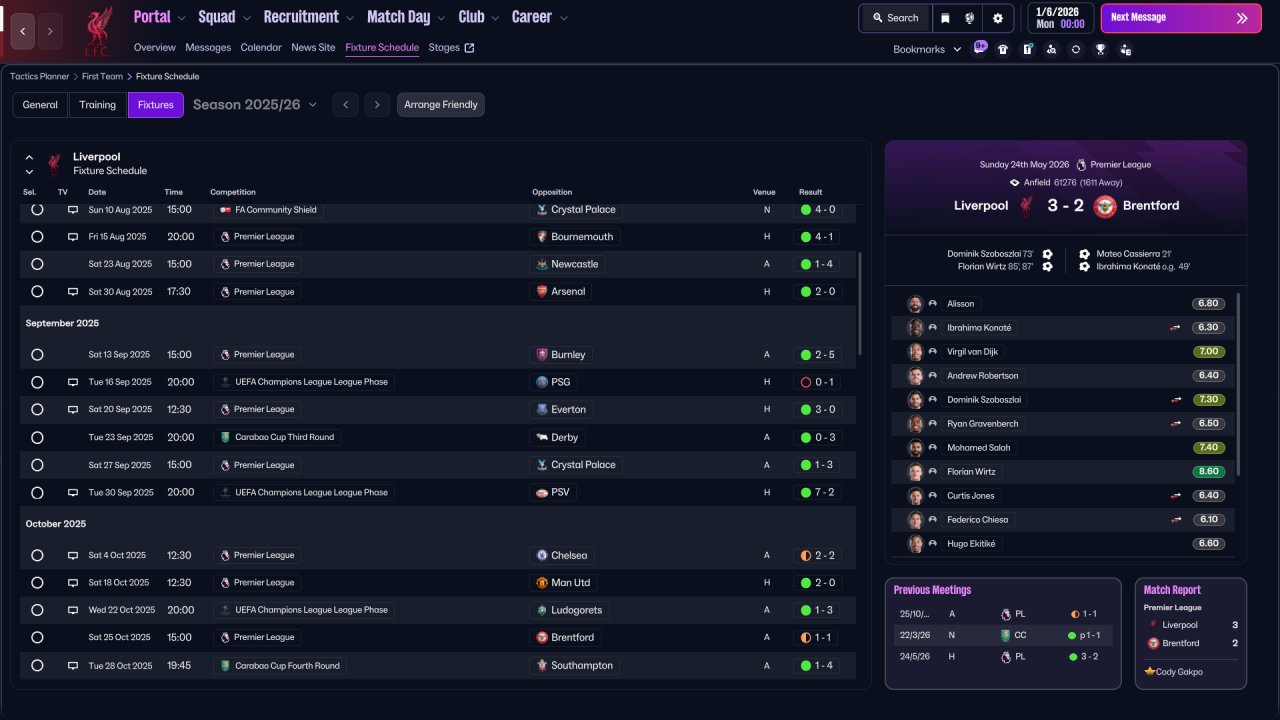Select the Newcastle fixture radio button

click(37, 264)
